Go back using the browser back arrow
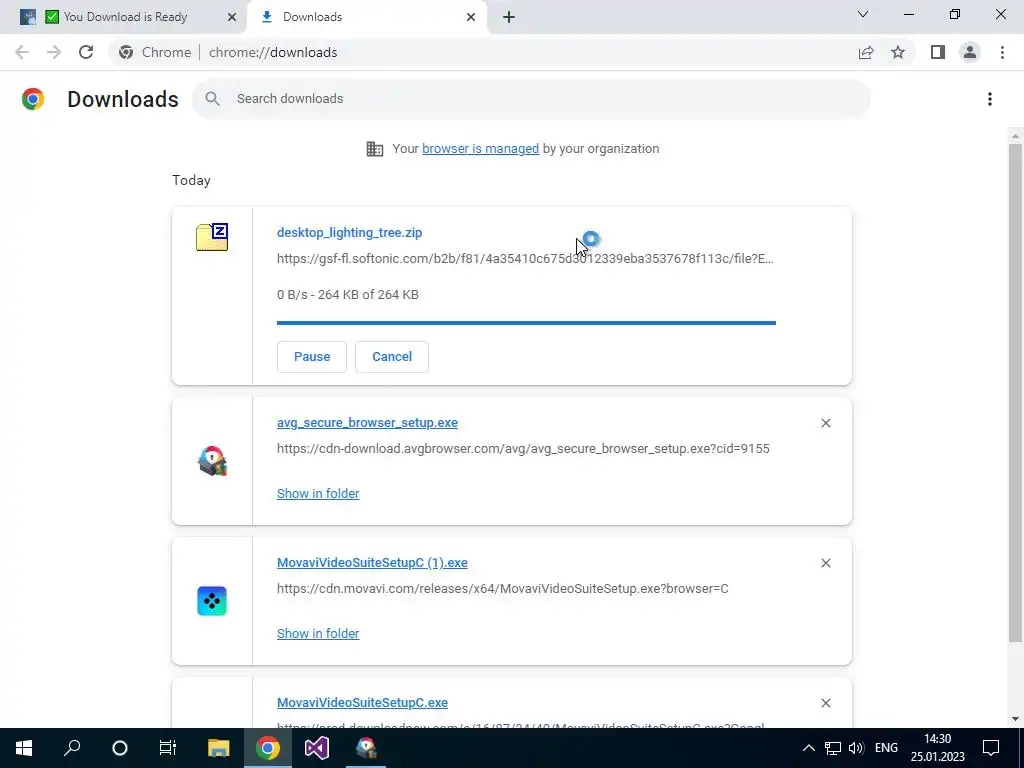This screenshot has height=768, width=1024. 22,52
